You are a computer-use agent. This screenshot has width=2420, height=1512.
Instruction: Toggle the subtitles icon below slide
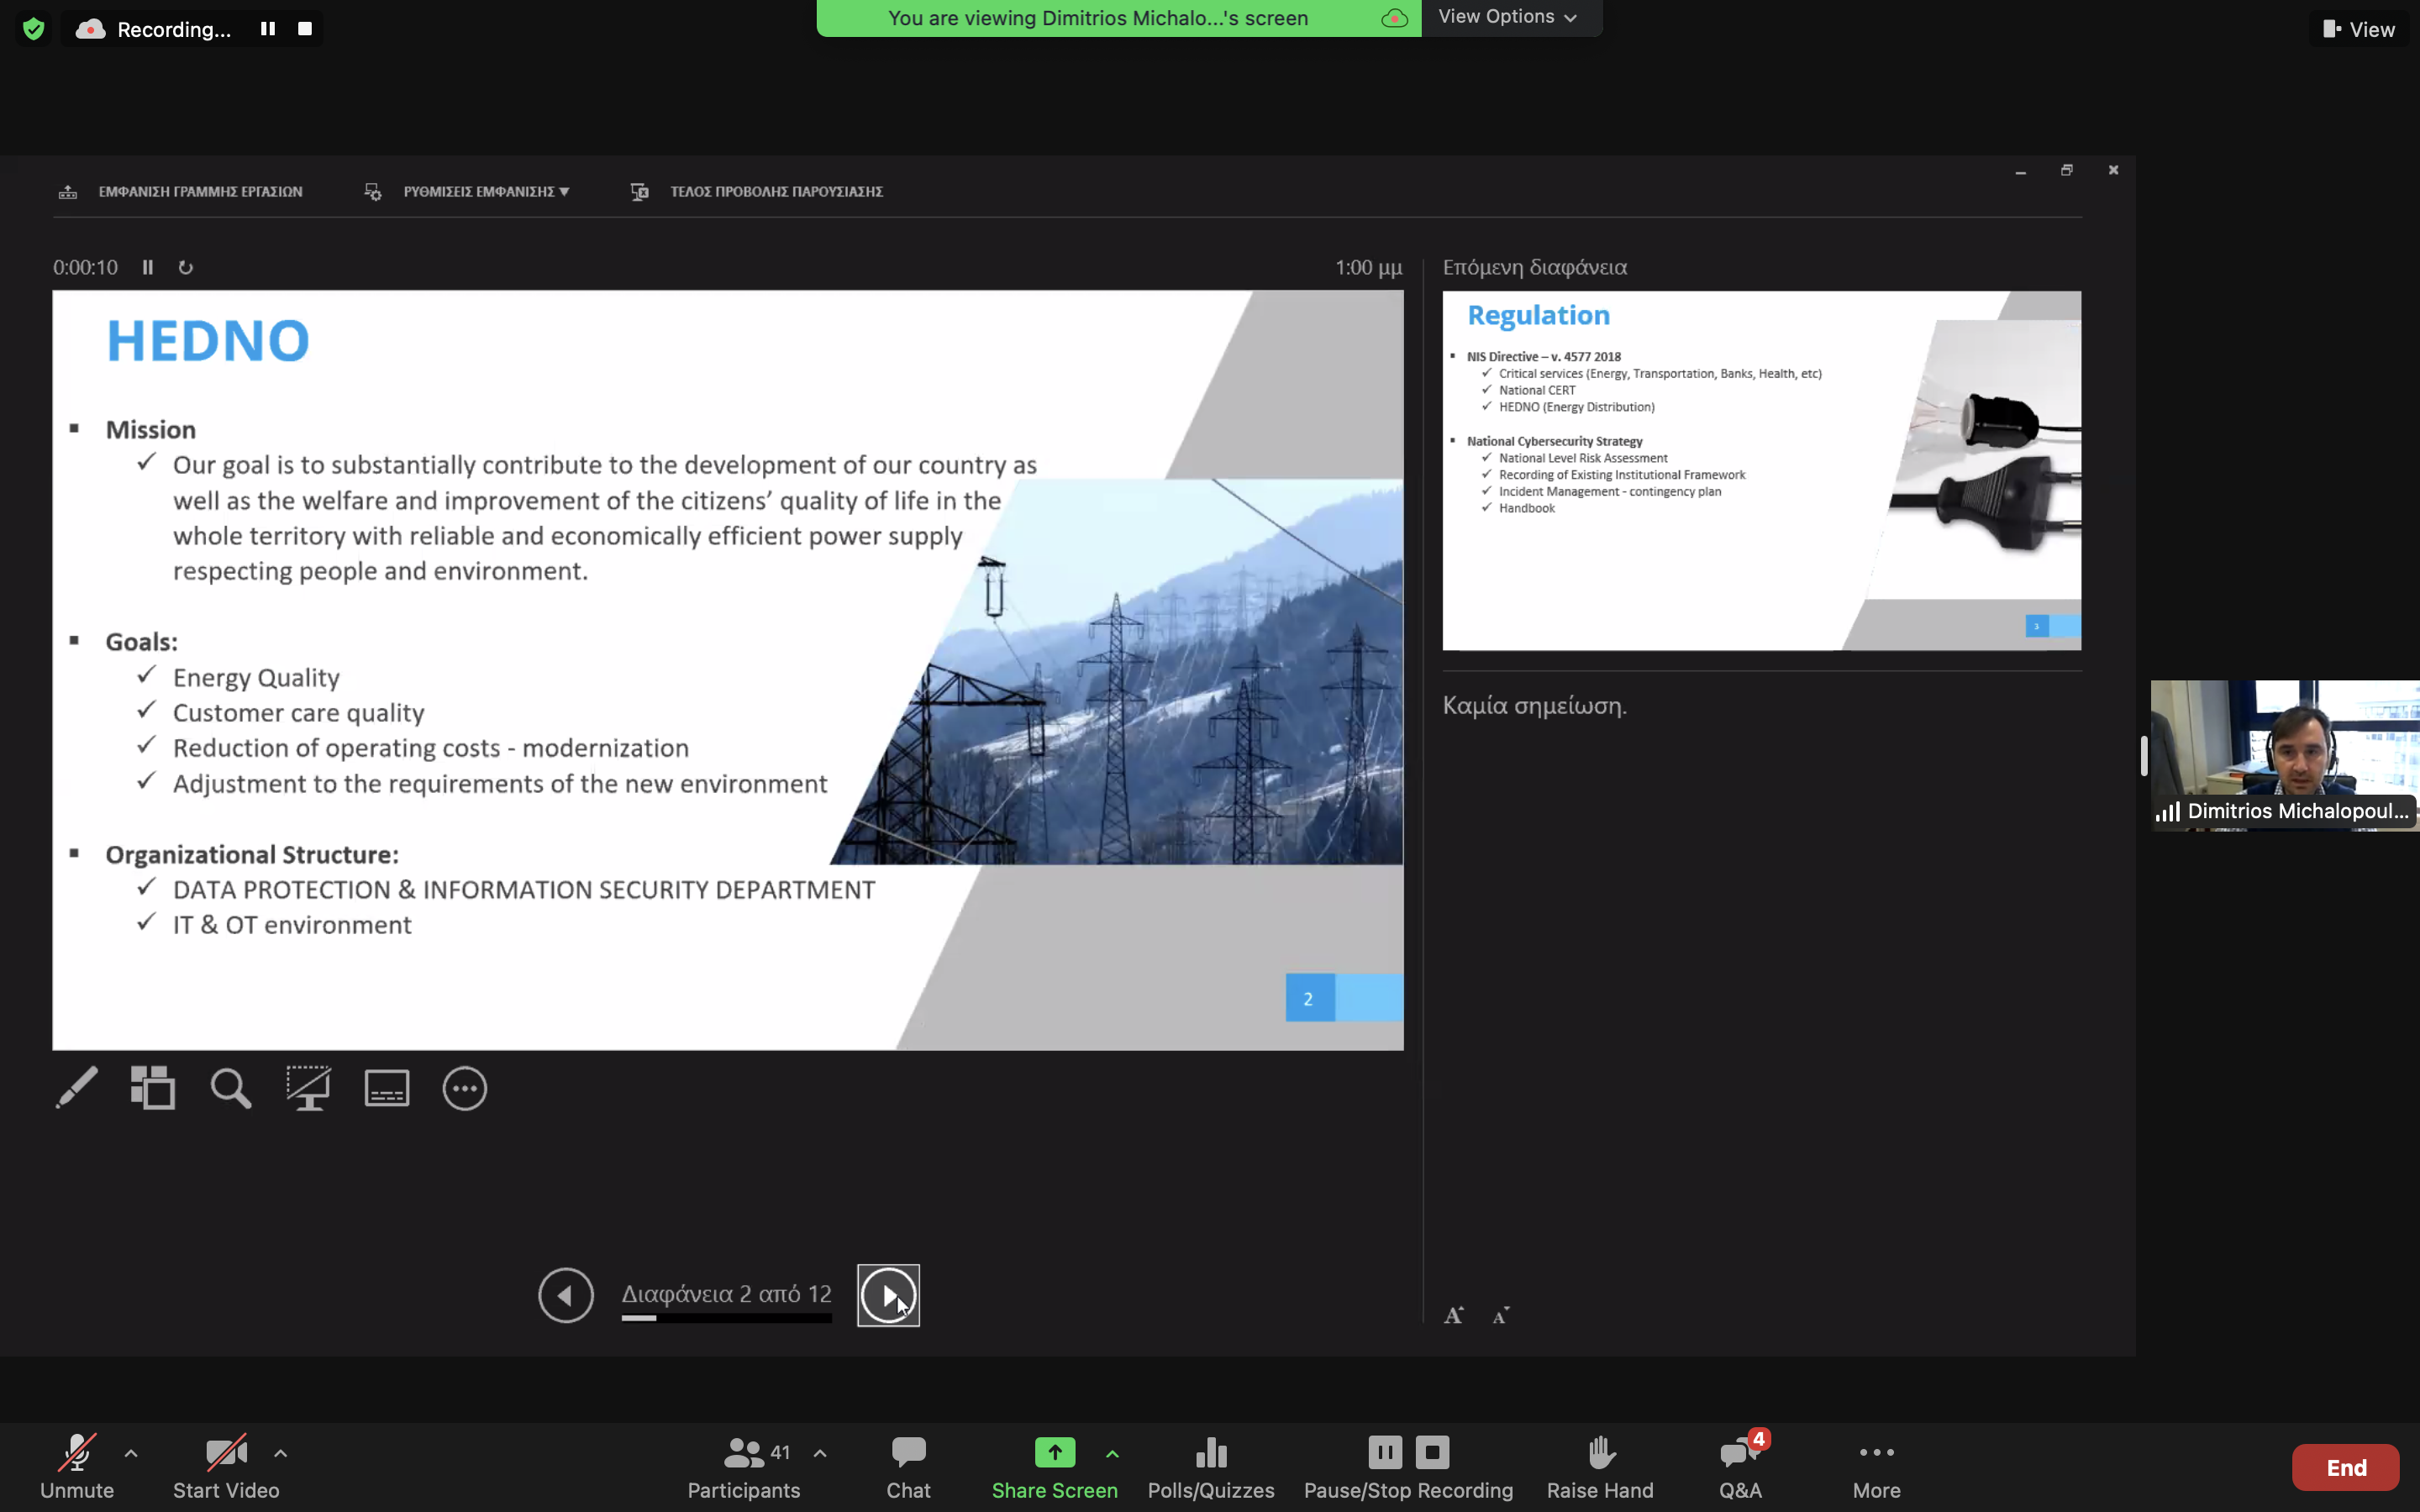point(387,1088)
